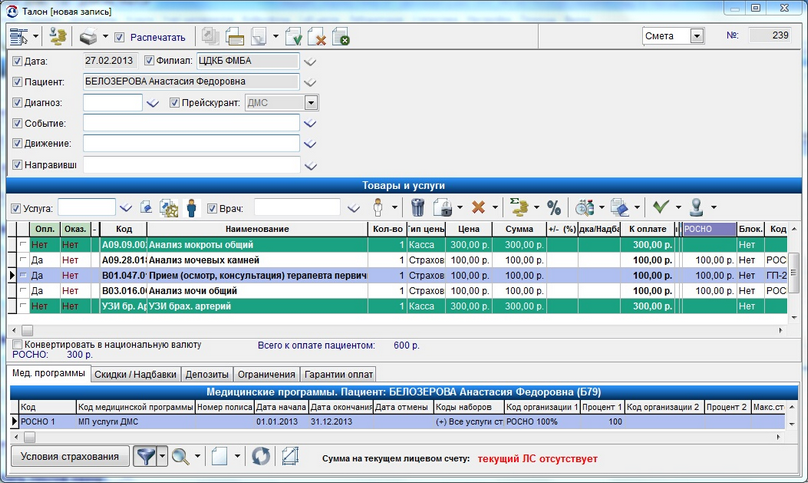Screen dimensions: 808x483
Task: Click the document with green circle-X icon
Action: (x=341, y=37)
